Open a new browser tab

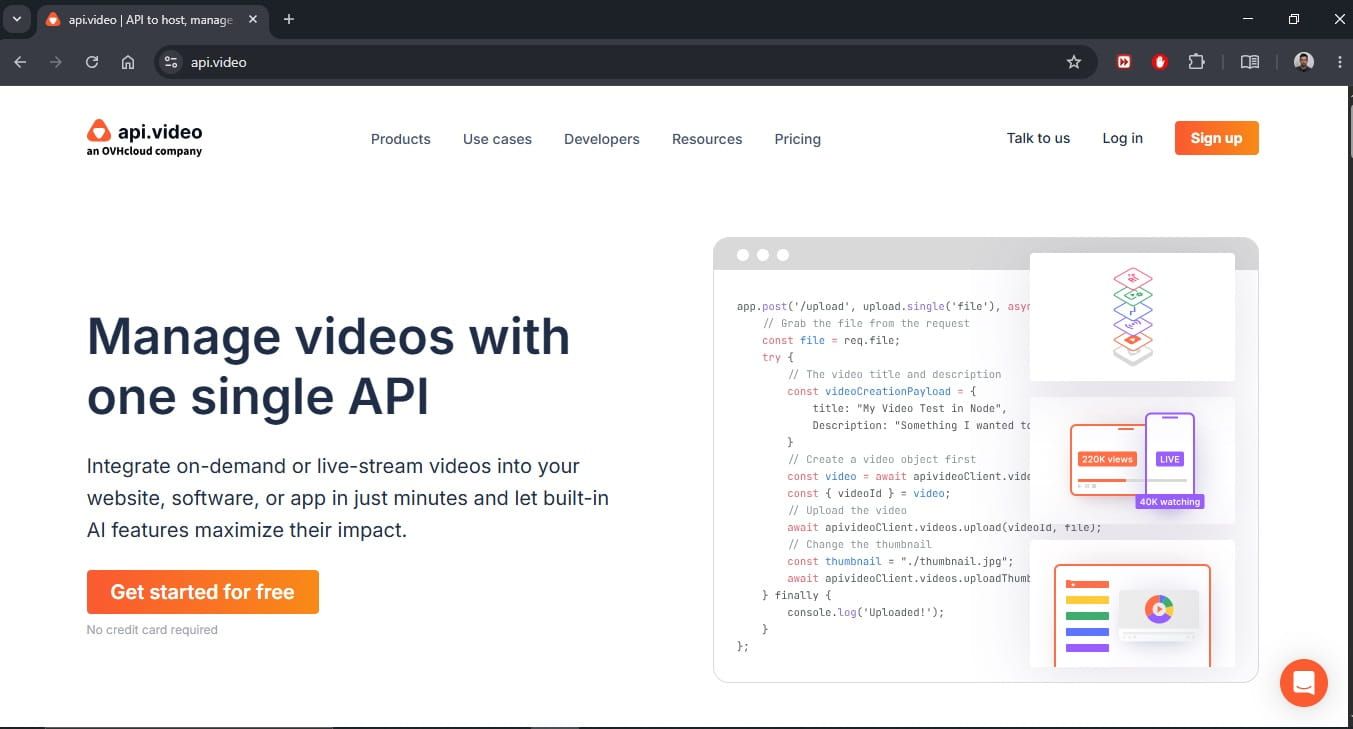(x=289, y=19)
